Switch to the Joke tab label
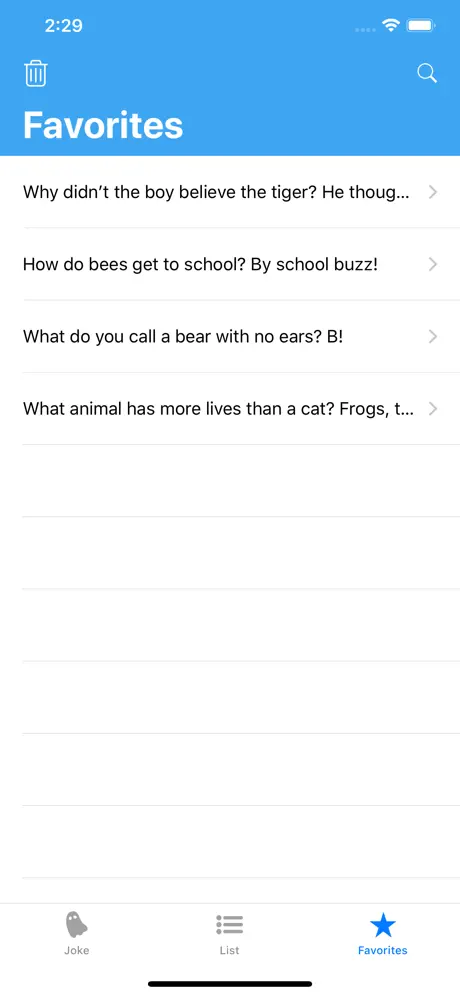Screen dimensions: 460x996 pos(76,950)
